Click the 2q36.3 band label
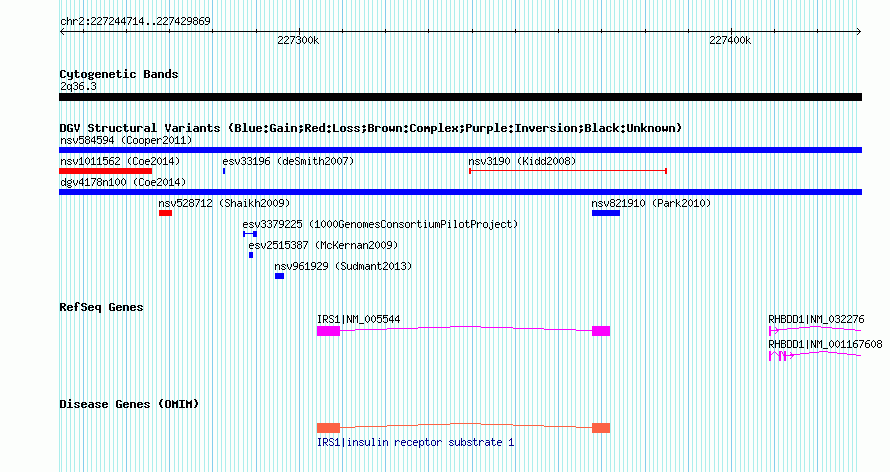The height and width of the screenshot is (472, 890). click(x=78, y=86)
